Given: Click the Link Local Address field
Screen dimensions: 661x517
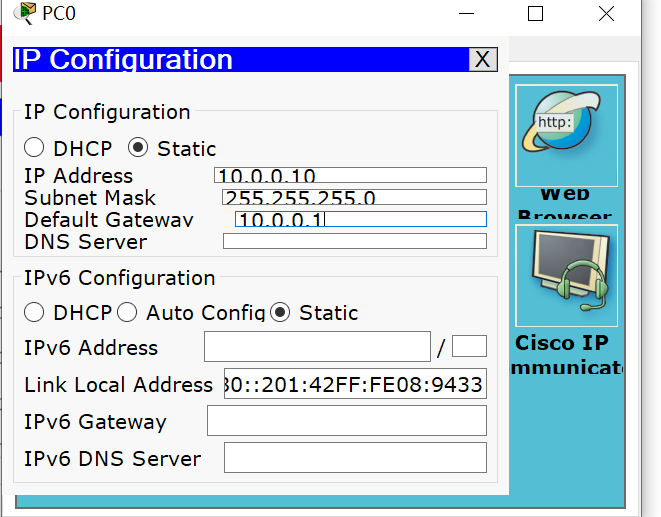Looking at the screenshot, I should (x=355, y=384).
